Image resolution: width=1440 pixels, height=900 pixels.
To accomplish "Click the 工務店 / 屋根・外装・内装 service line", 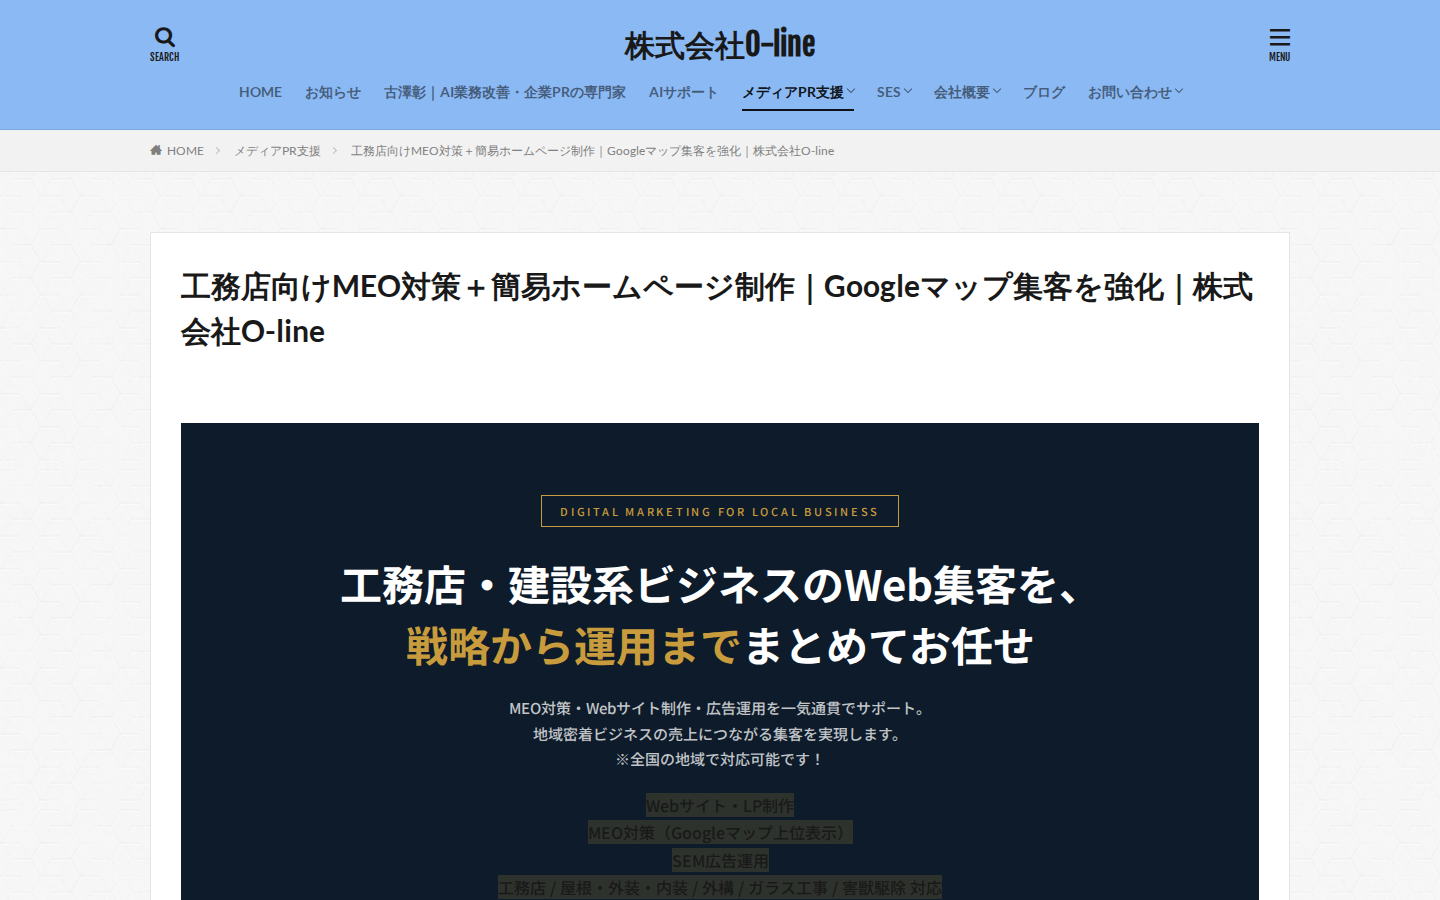I will (720, 888).
